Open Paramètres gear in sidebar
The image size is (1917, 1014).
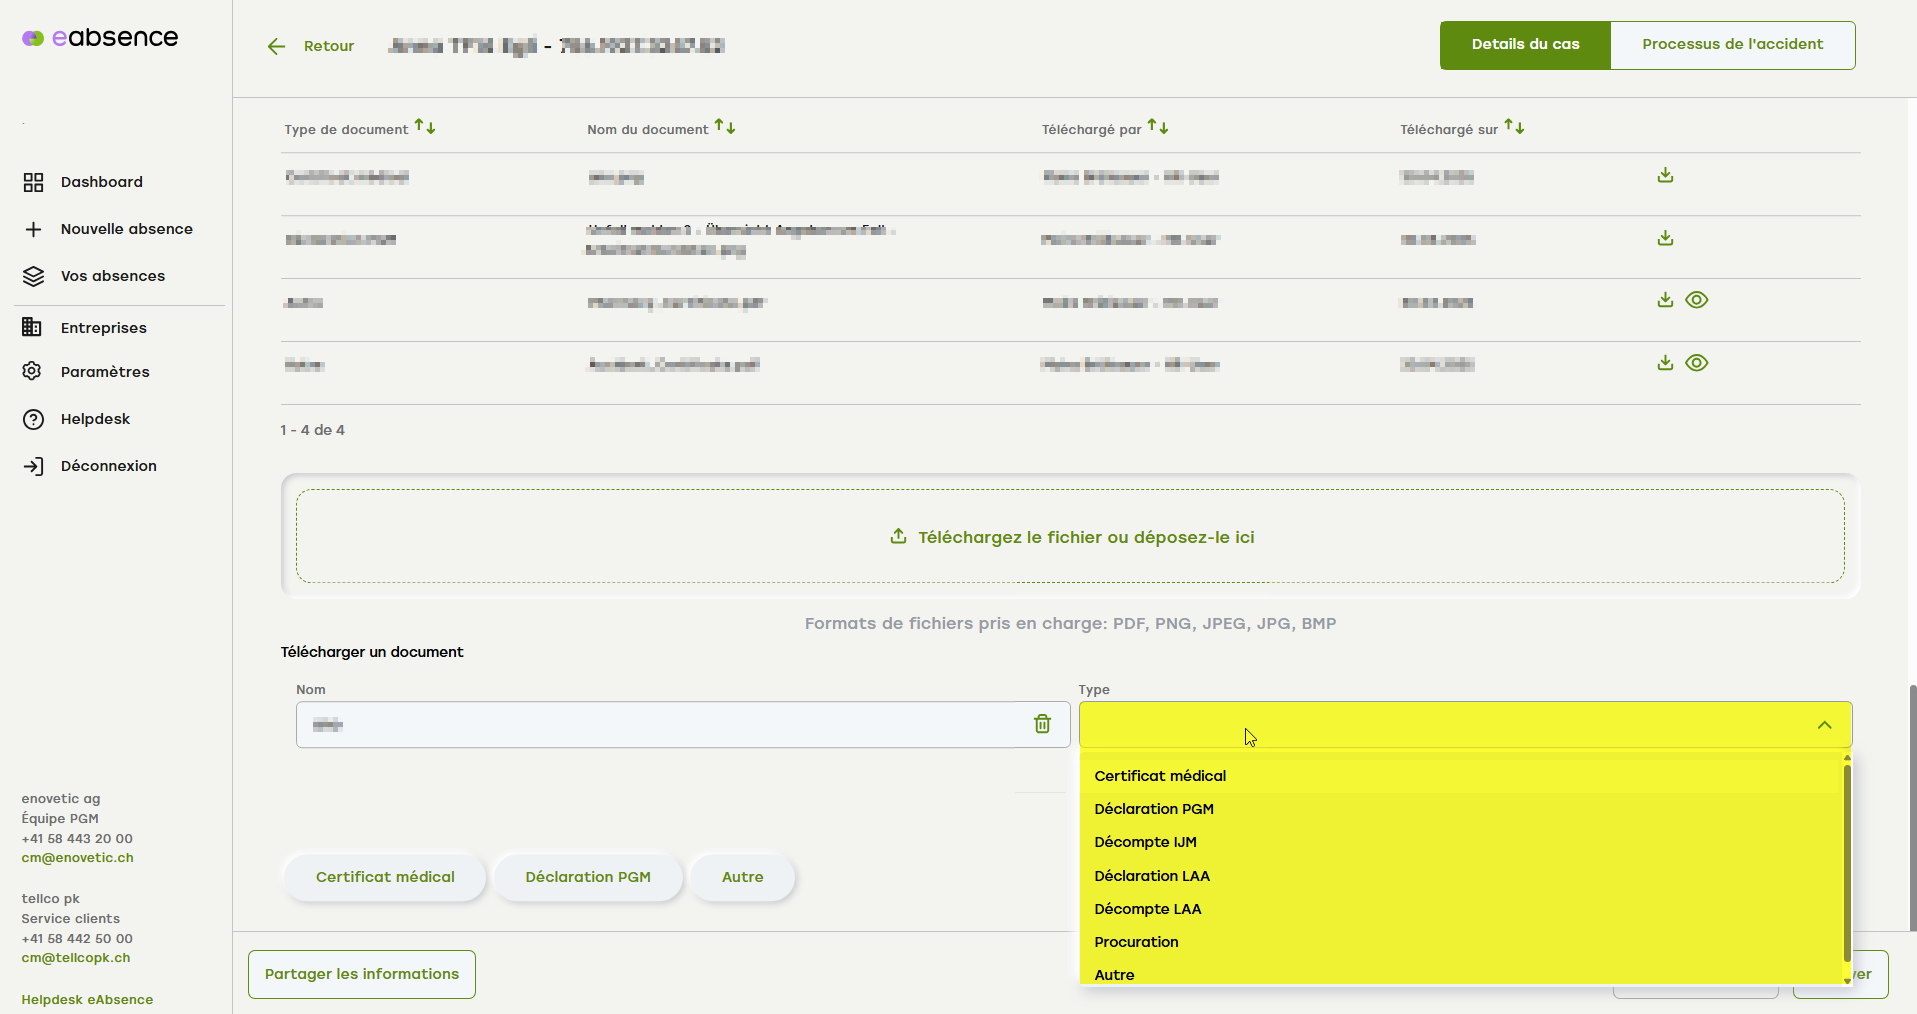pos(33,372)
